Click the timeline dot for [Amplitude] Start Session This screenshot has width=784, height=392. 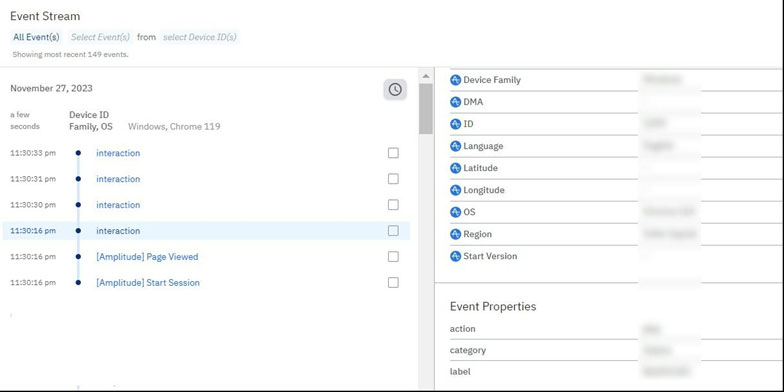click(x=78, y=282)
